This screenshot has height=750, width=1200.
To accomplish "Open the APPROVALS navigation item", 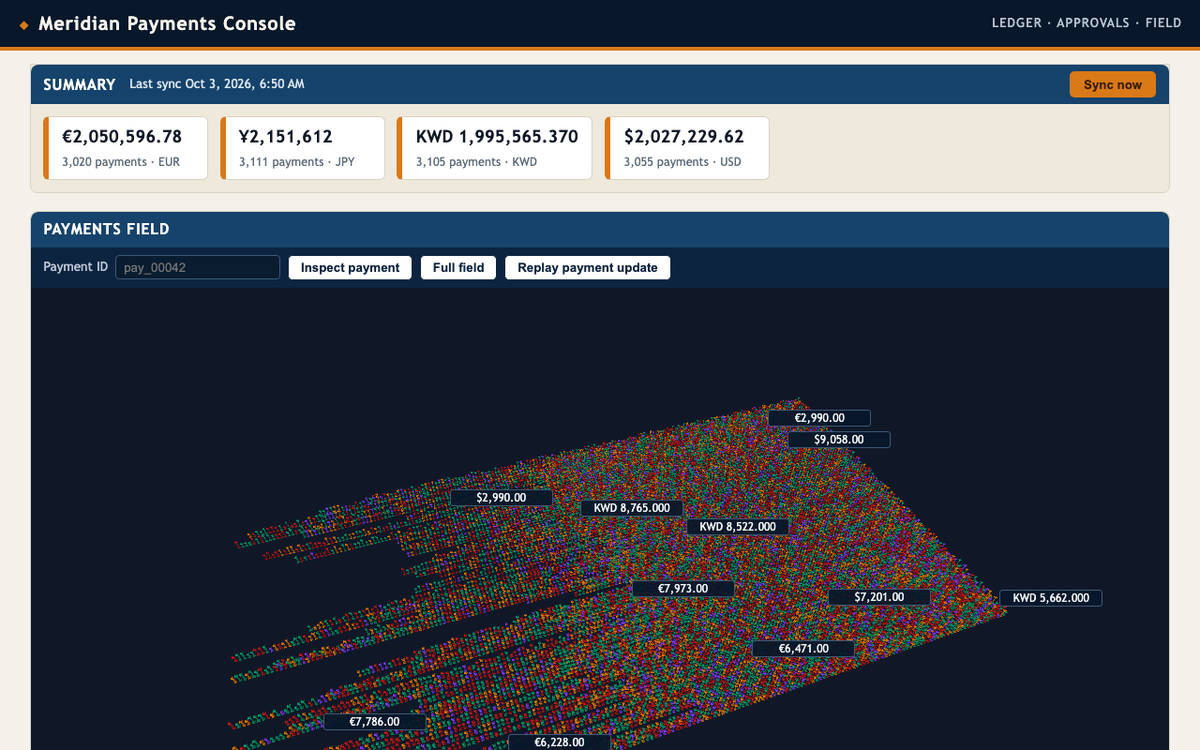I will [1093, 23].
